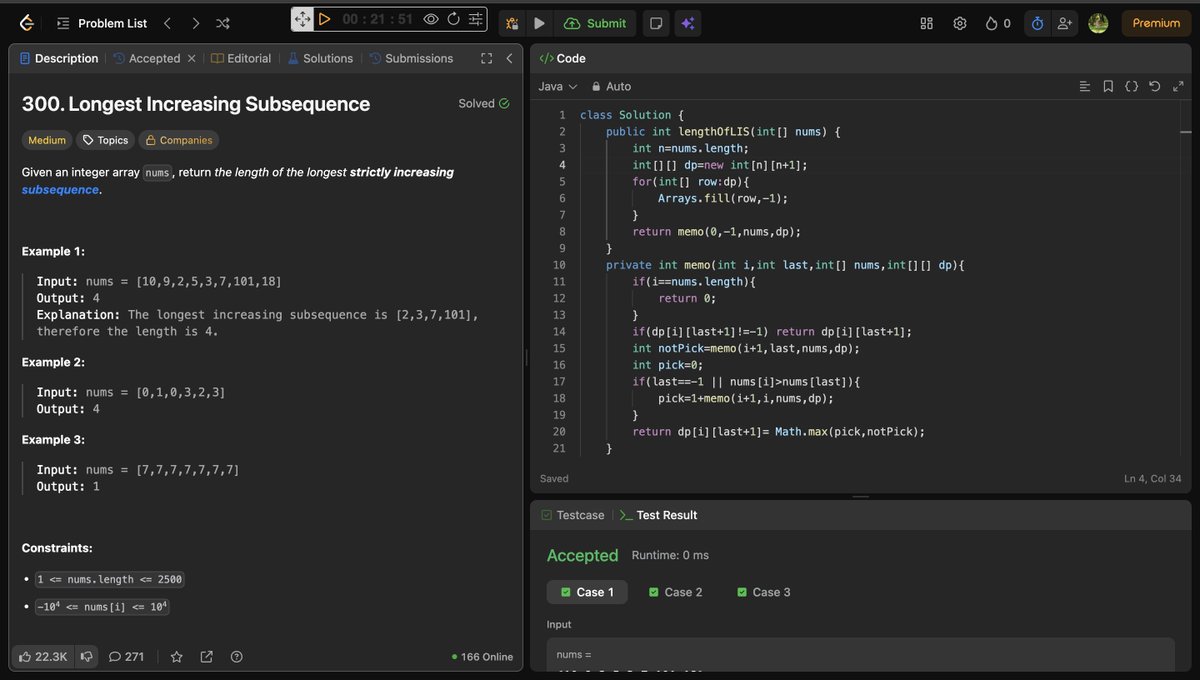Open the notes icon
Viewport: 1200px width, 680px height.
pos(656,23)
